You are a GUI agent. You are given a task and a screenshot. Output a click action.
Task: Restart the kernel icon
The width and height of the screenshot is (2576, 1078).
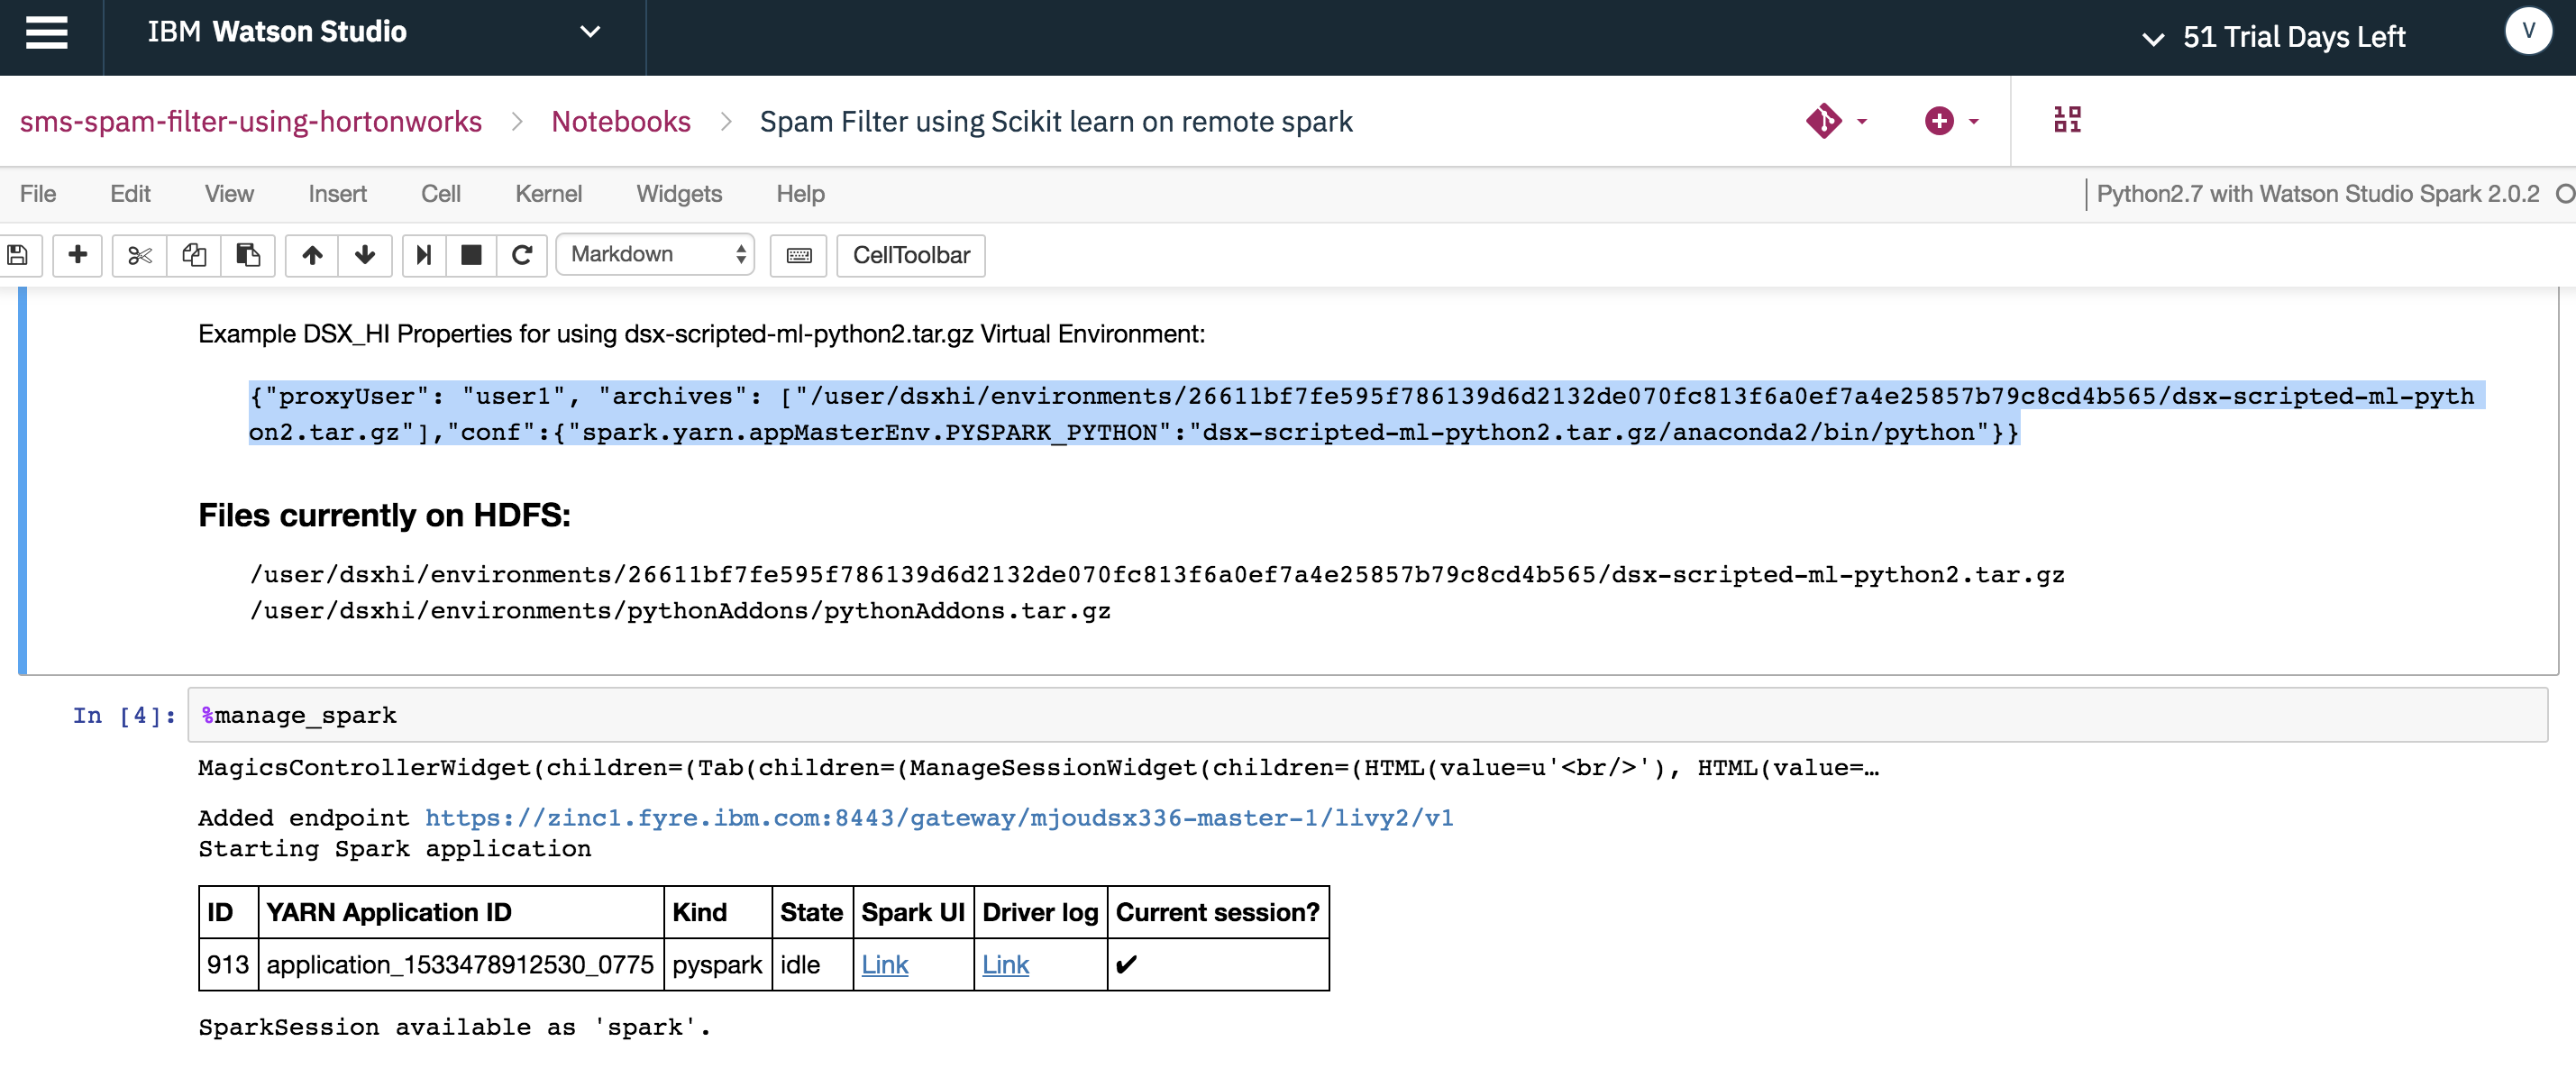[x=522, y=255]
